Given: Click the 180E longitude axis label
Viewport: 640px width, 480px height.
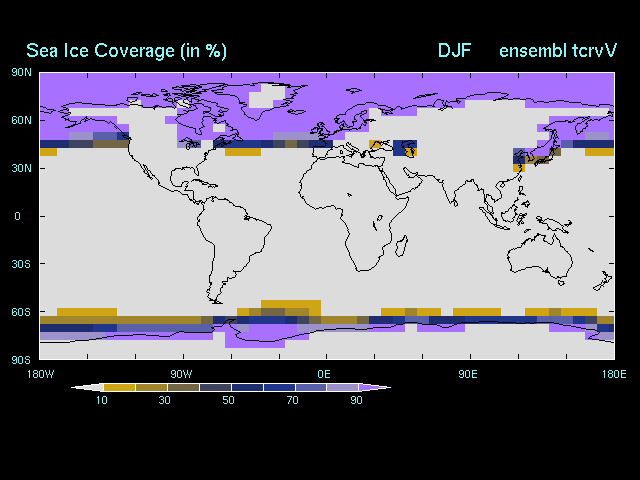Looking at the screenshot, I should [613, 374].
